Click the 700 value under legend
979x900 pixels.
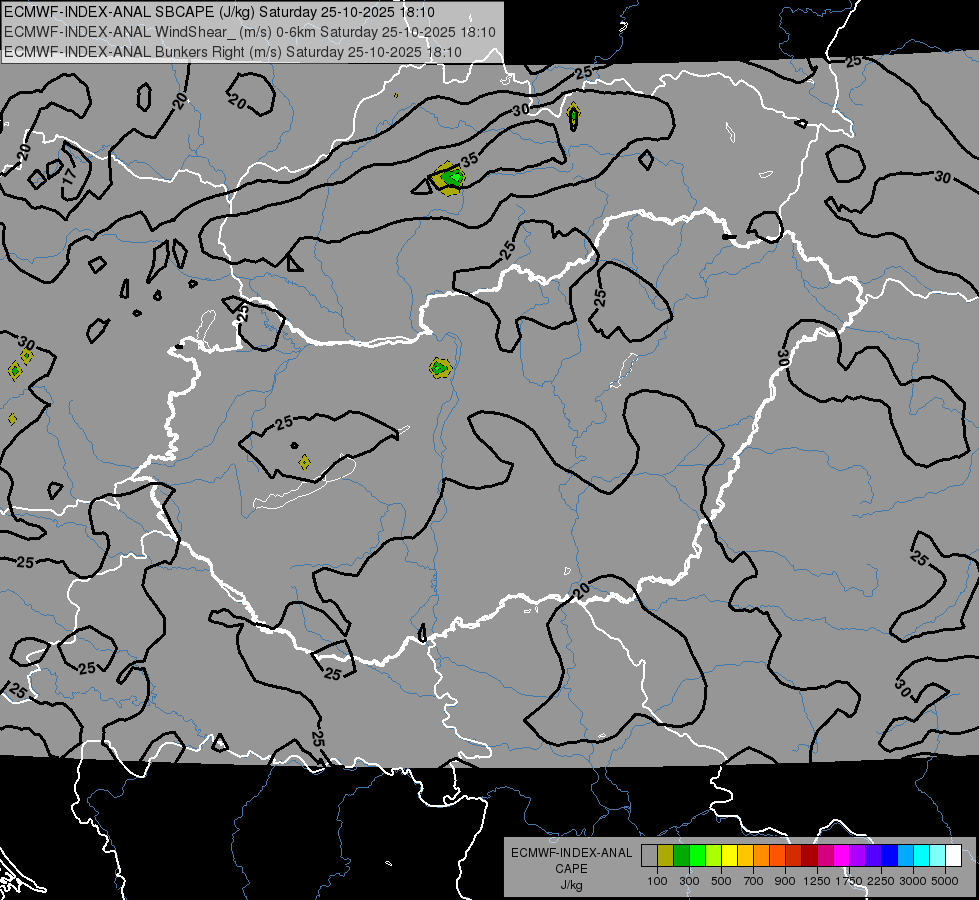pyautogui.click(x=754, y=881)
